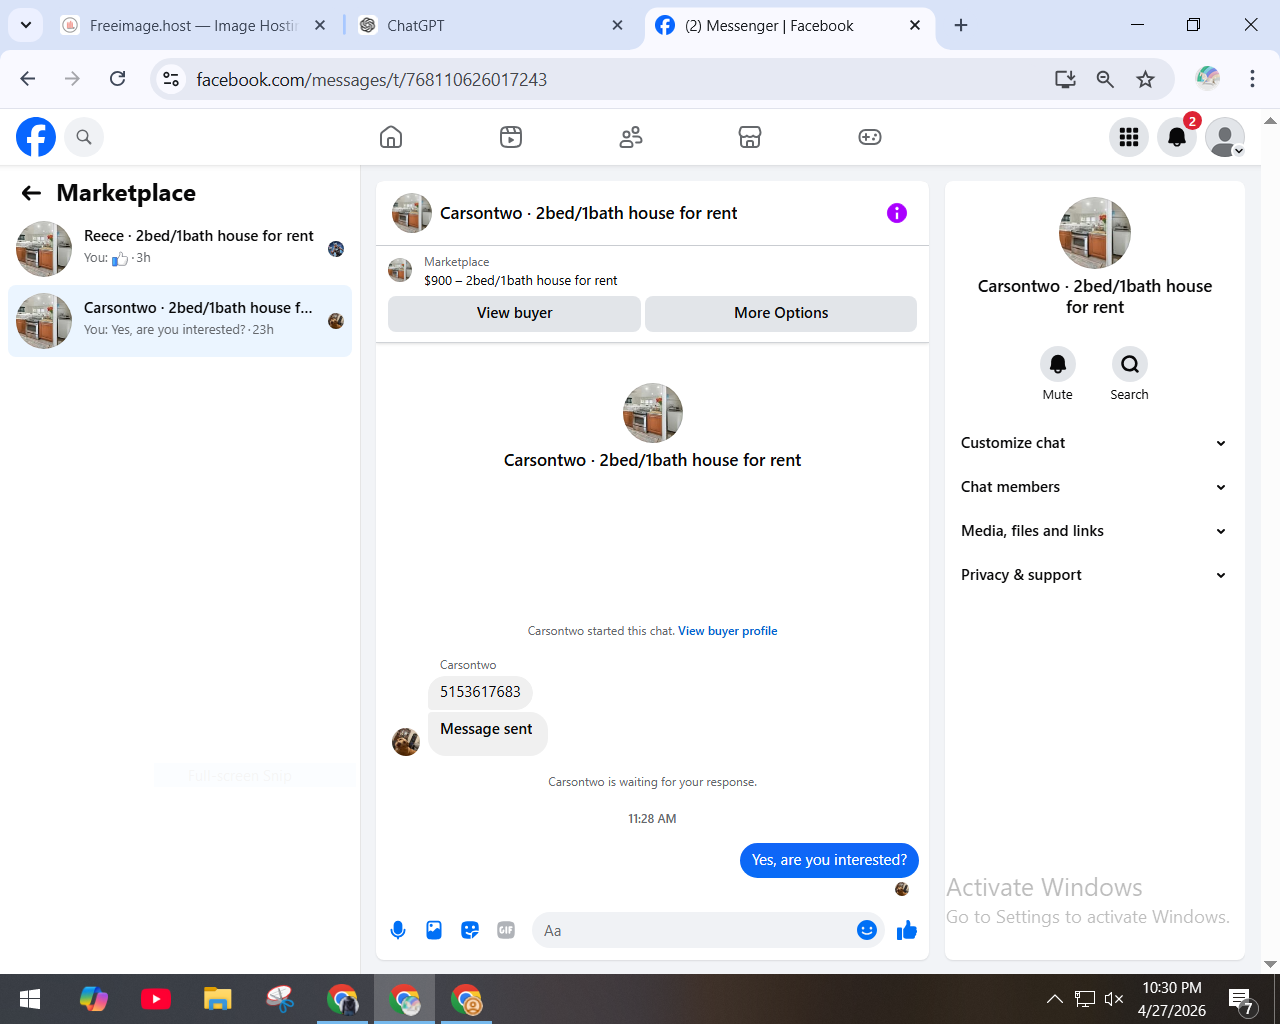The image size is (1280, 1024).
Task: Open the Windows Start menu
Action: 30,999
